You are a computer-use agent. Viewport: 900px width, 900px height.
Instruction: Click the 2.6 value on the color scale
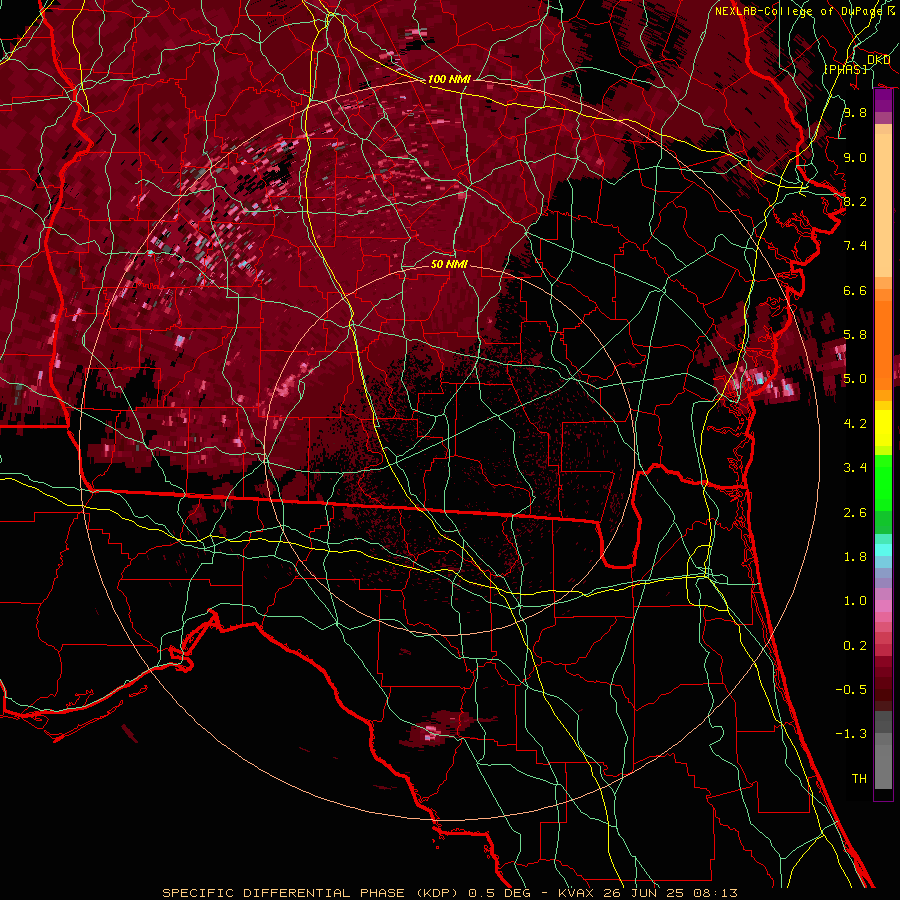(855, 513)
